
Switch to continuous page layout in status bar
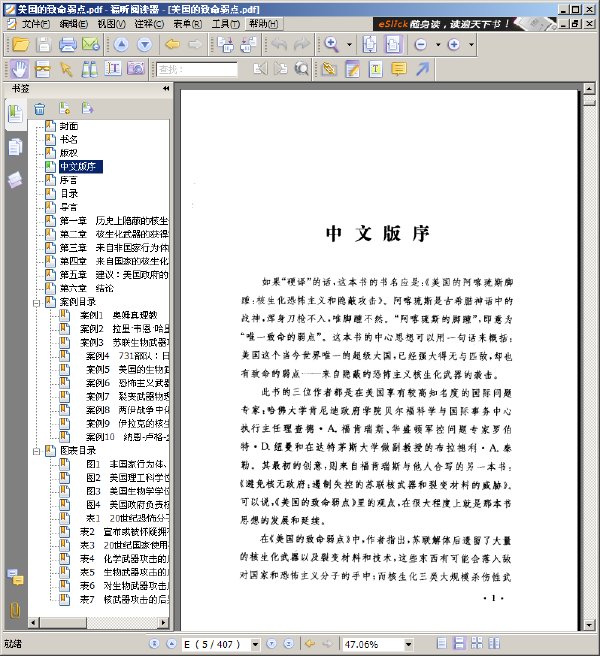tap(459, 643)
